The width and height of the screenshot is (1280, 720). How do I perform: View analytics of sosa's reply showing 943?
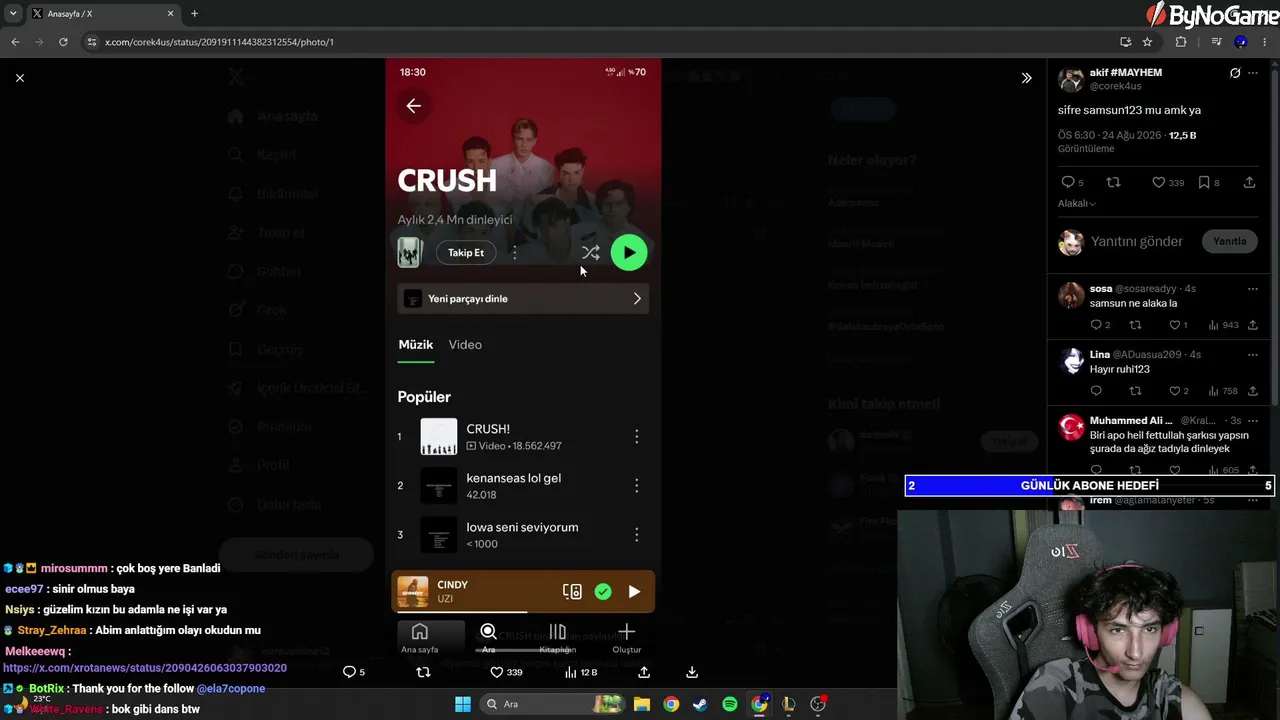coord(1224,325)
